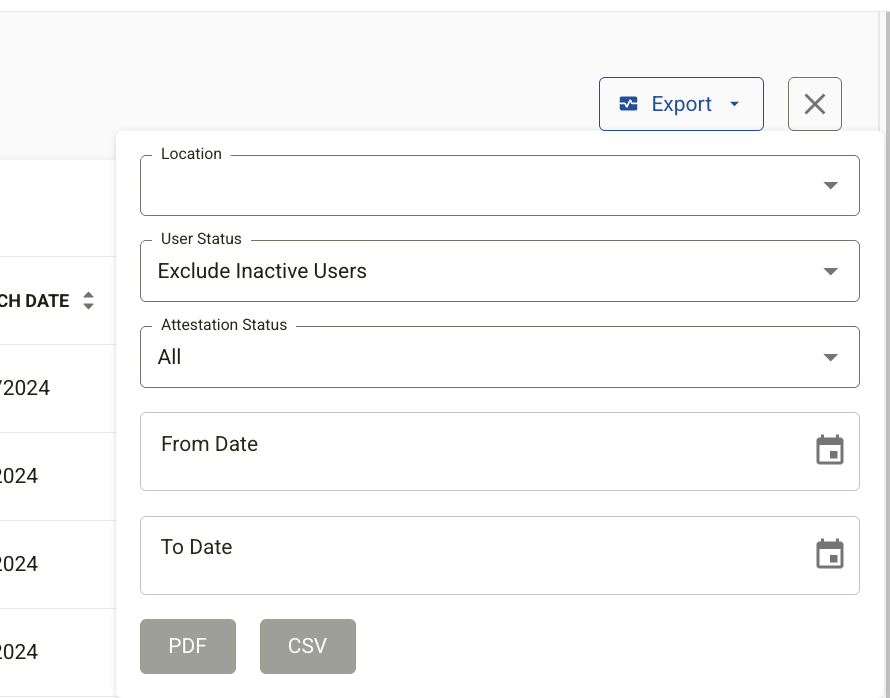Open User Status dropdown
Screen dimensions: 890x698
(x=499, y=271)
